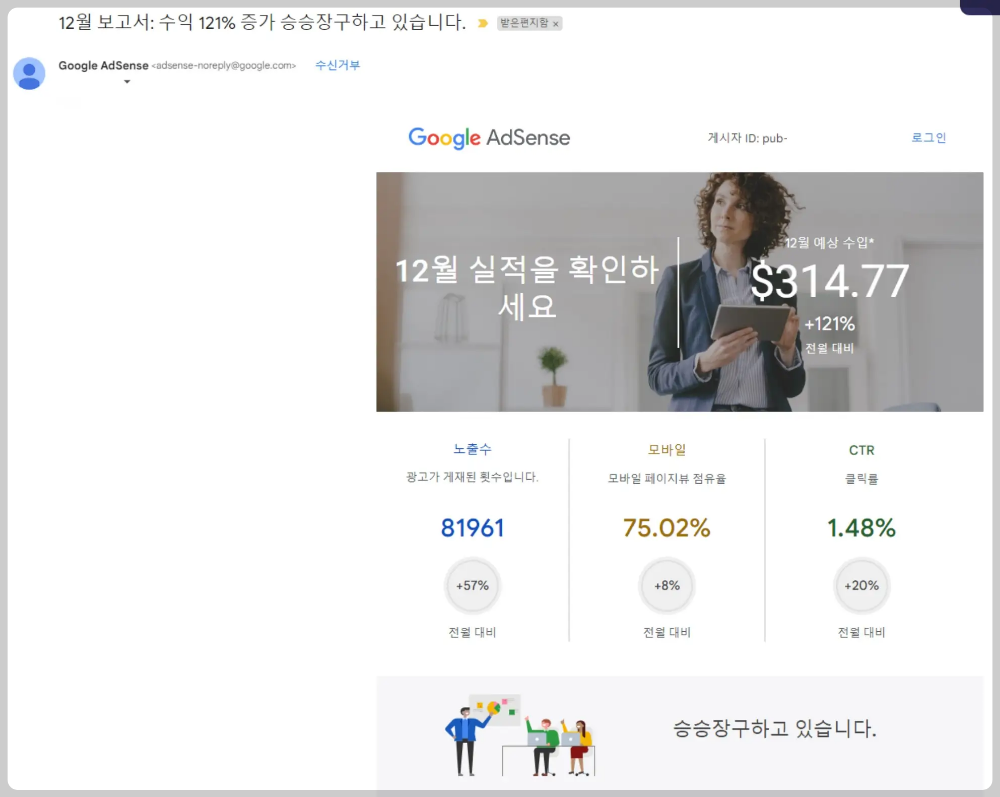1000x797 pixels.
Task: Expand sender details dropdown arrow
Action: [127, 82]
